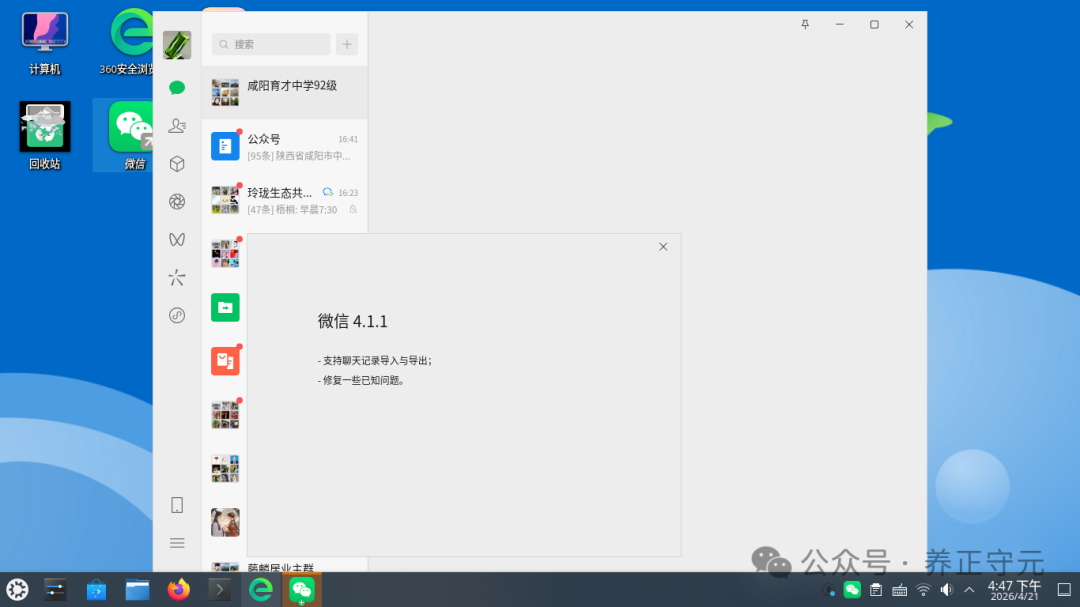Click the update notifier tray icon
Screen dimensions: 1080x607
(829, 590)
